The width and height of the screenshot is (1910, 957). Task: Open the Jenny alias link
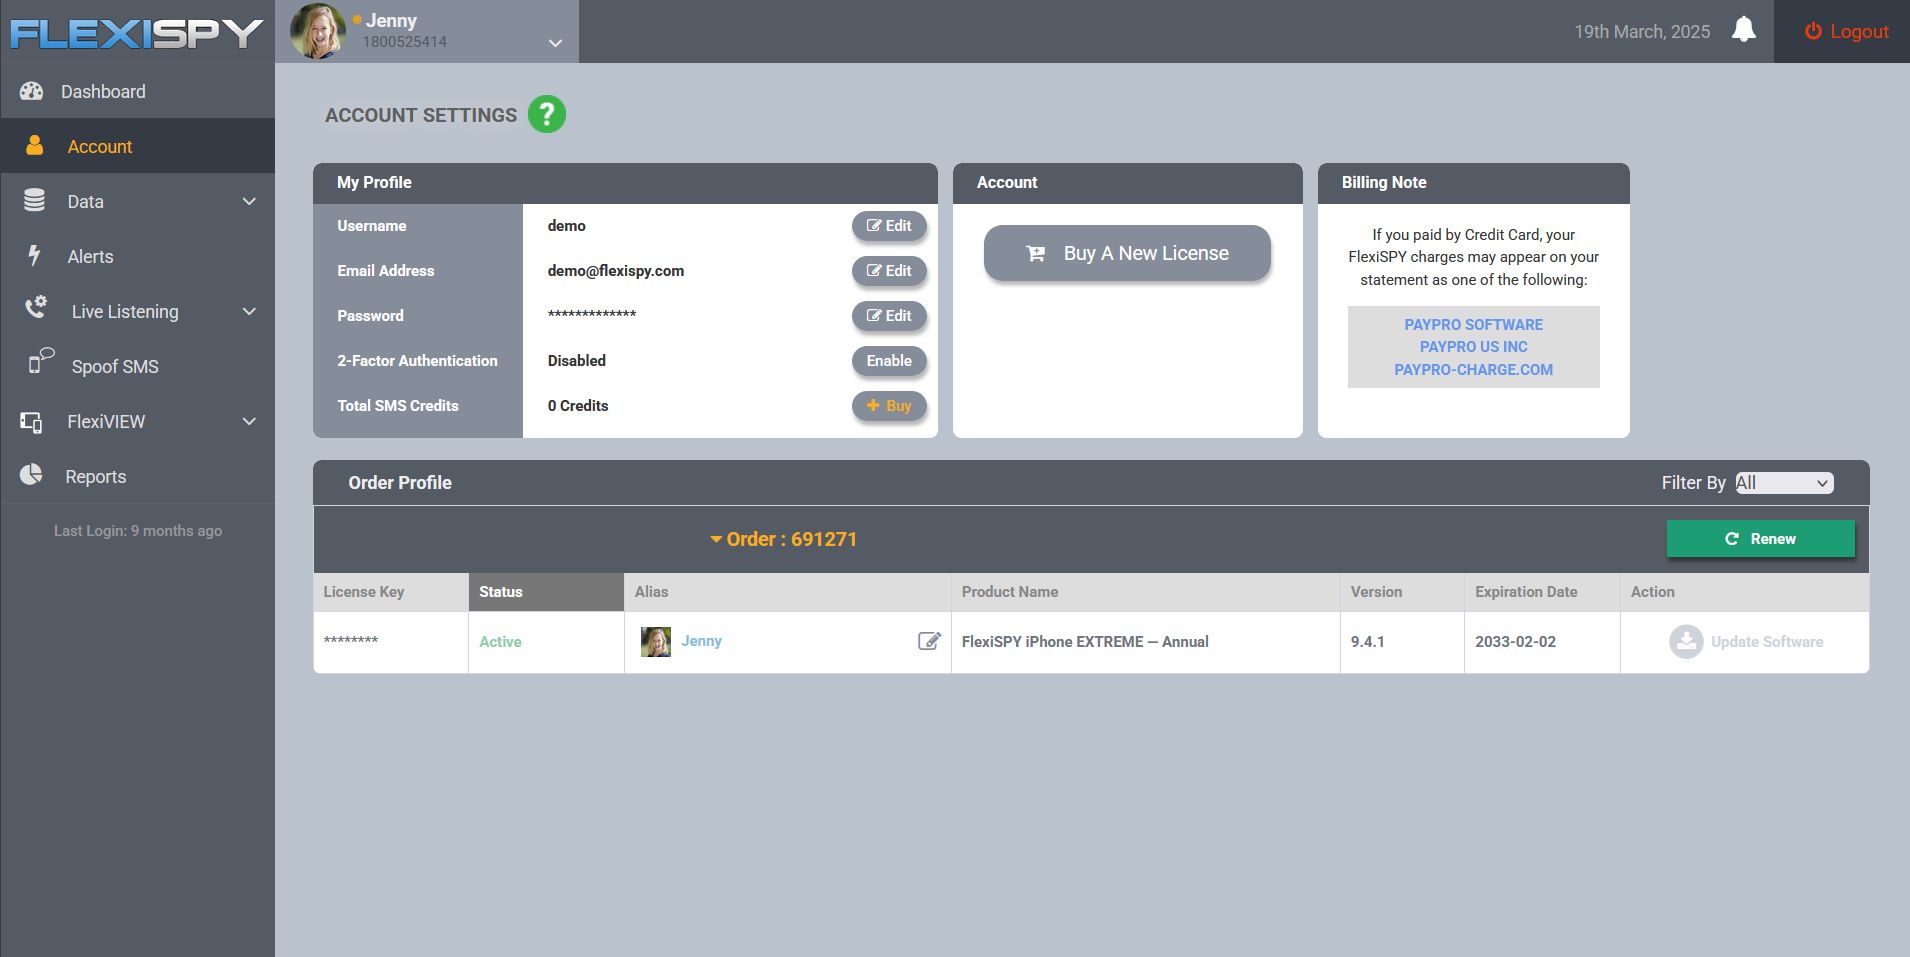tap(701, 641)
